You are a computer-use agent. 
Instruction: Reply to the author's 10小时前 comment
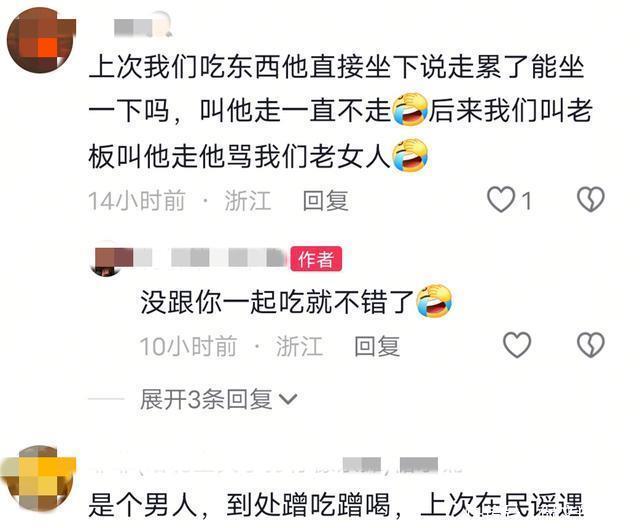click(x=377, y=346)
